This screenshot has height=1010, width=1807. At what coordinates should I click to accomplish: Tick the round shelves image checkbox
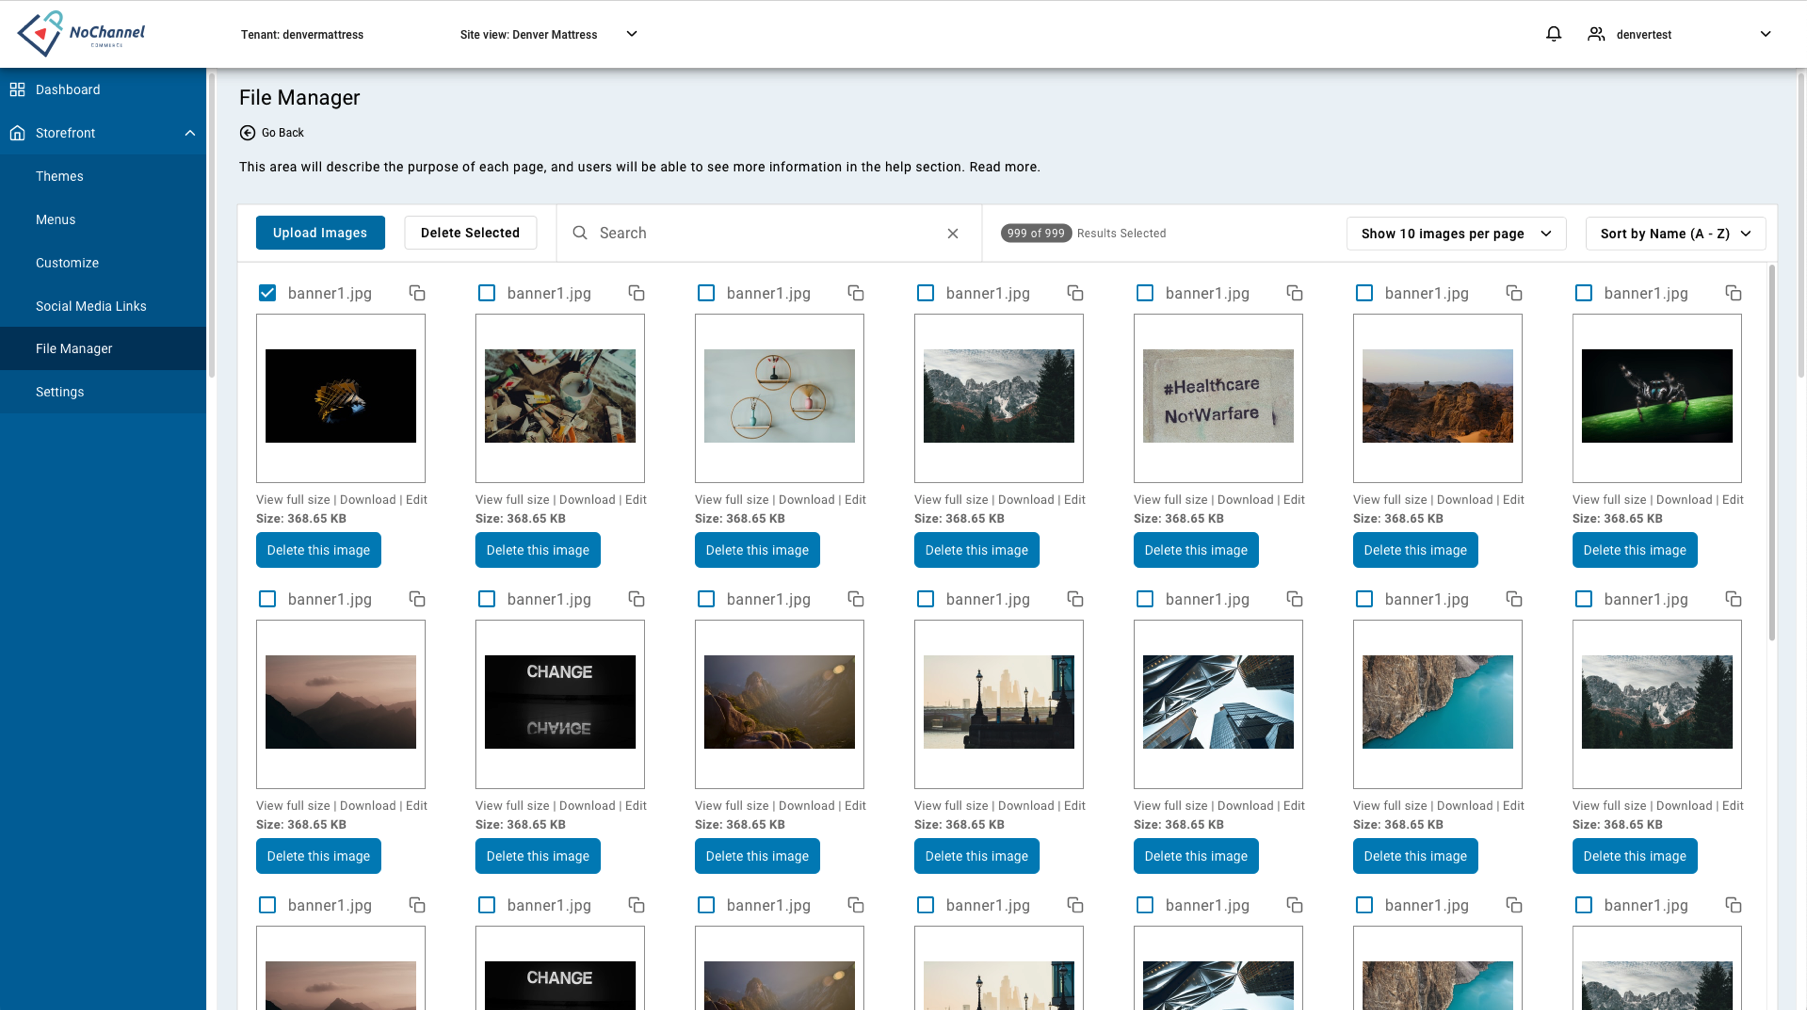pos(706,293)
